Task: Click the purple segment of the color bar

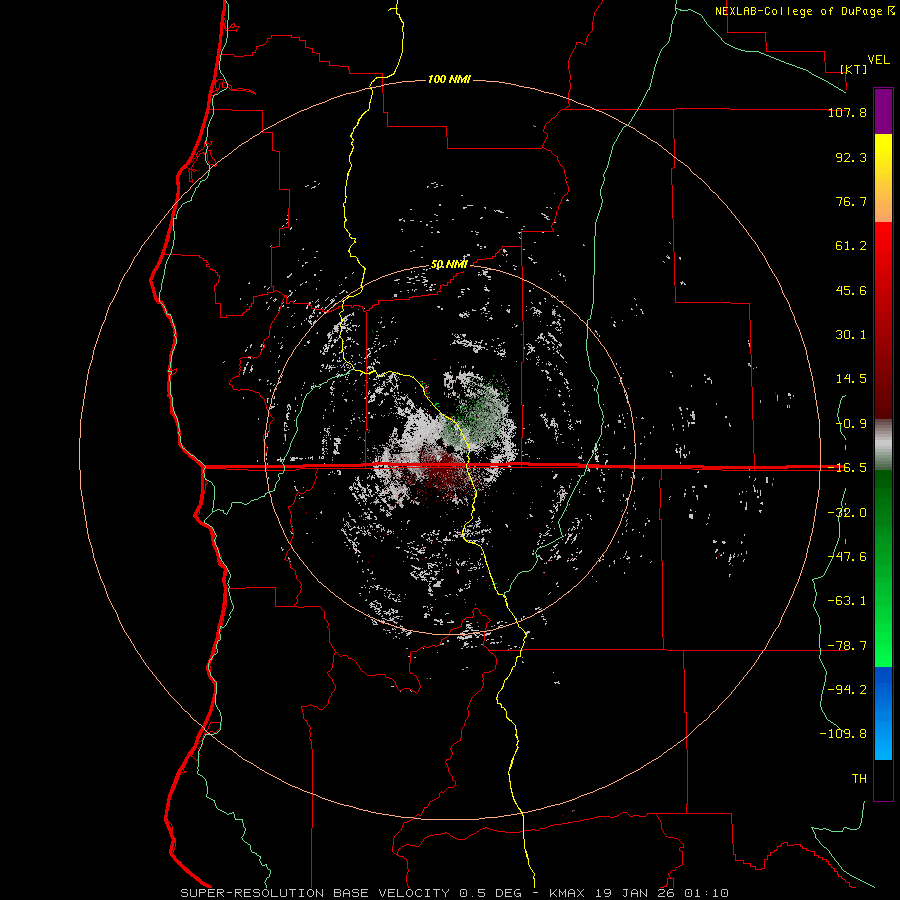Action: pyautogui.click(x=883, y=111)
